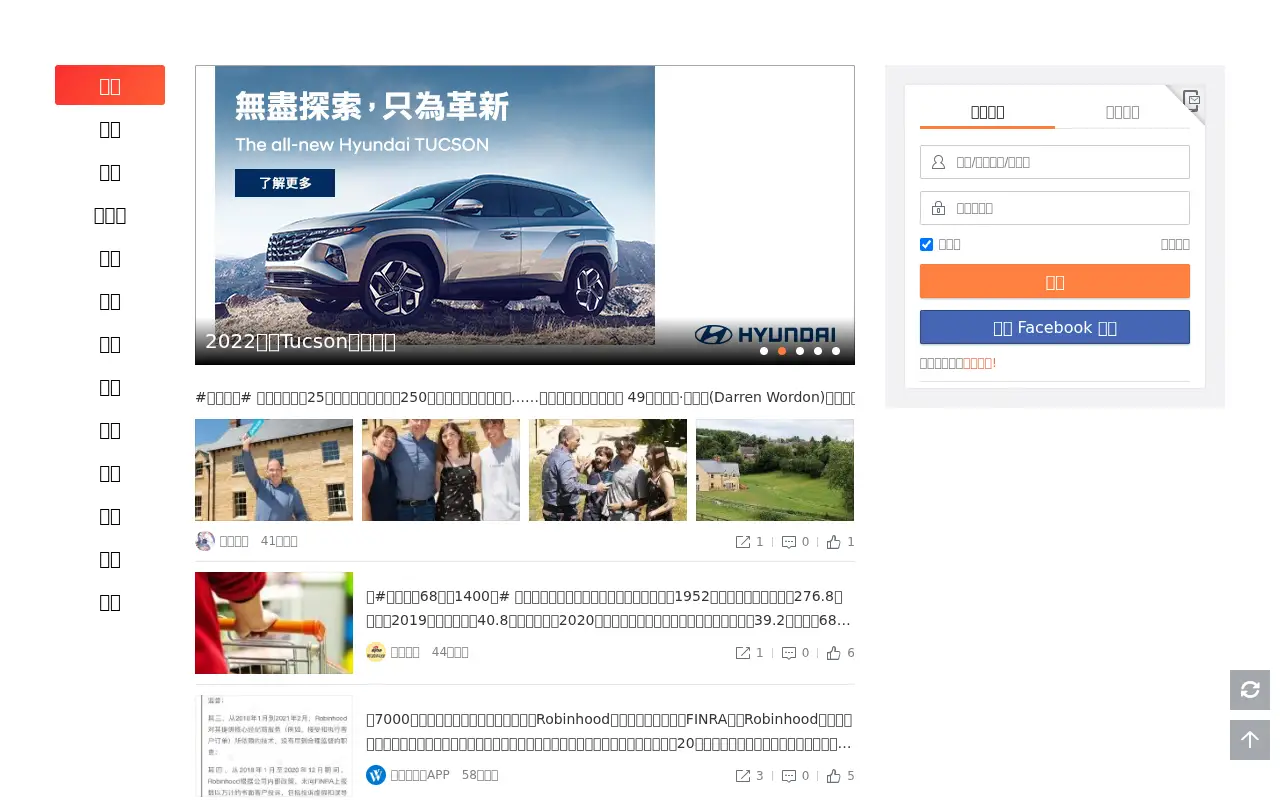Open the photo of the man waving by the house
Image resolution: width=1280 pixels, height=800 pixels.
[x=274, y=470]
